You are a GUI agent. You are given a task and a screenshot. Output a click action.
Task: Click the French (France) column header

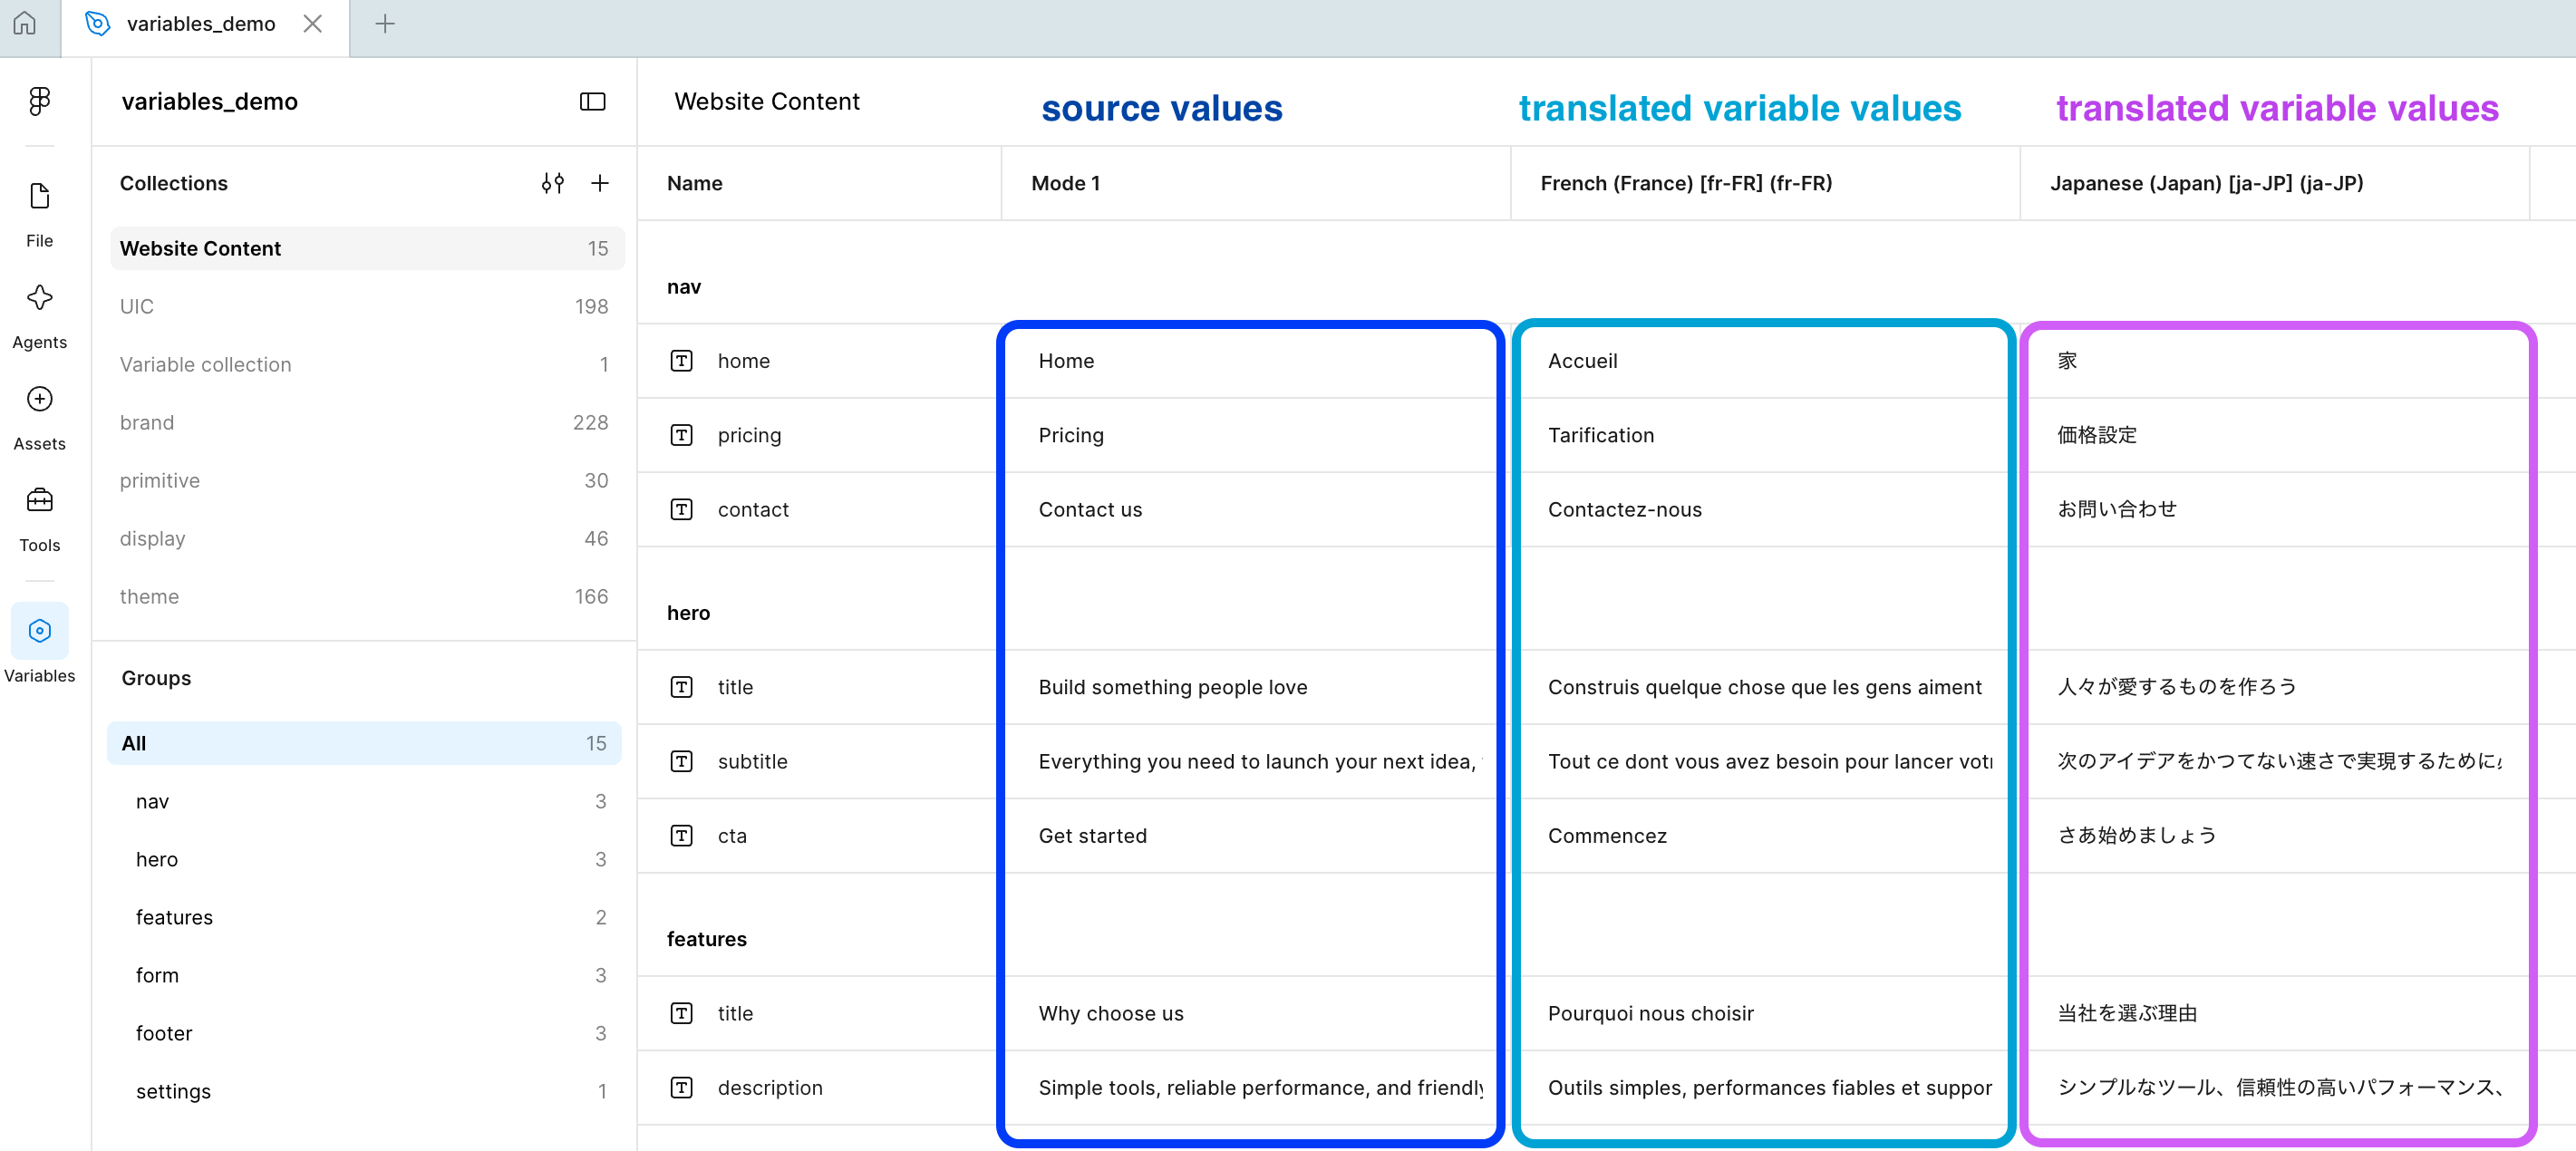coord(1765,183)
